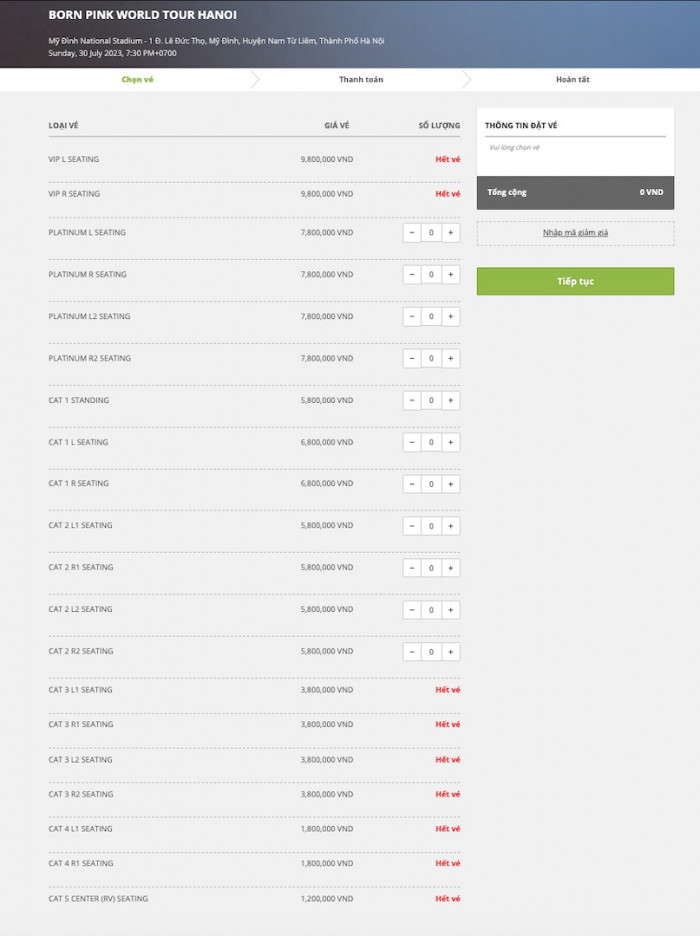
Task: Click the BORN PINK WORLD TOUR HANOI title
Action: point(143,15)
